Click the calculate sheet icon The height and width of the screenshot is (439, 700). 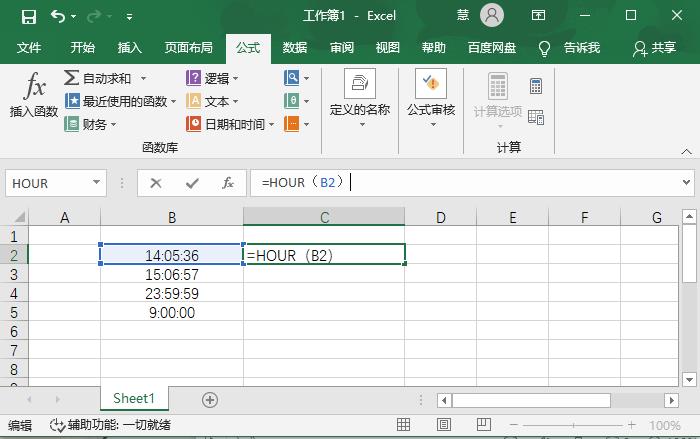point(536,117)
